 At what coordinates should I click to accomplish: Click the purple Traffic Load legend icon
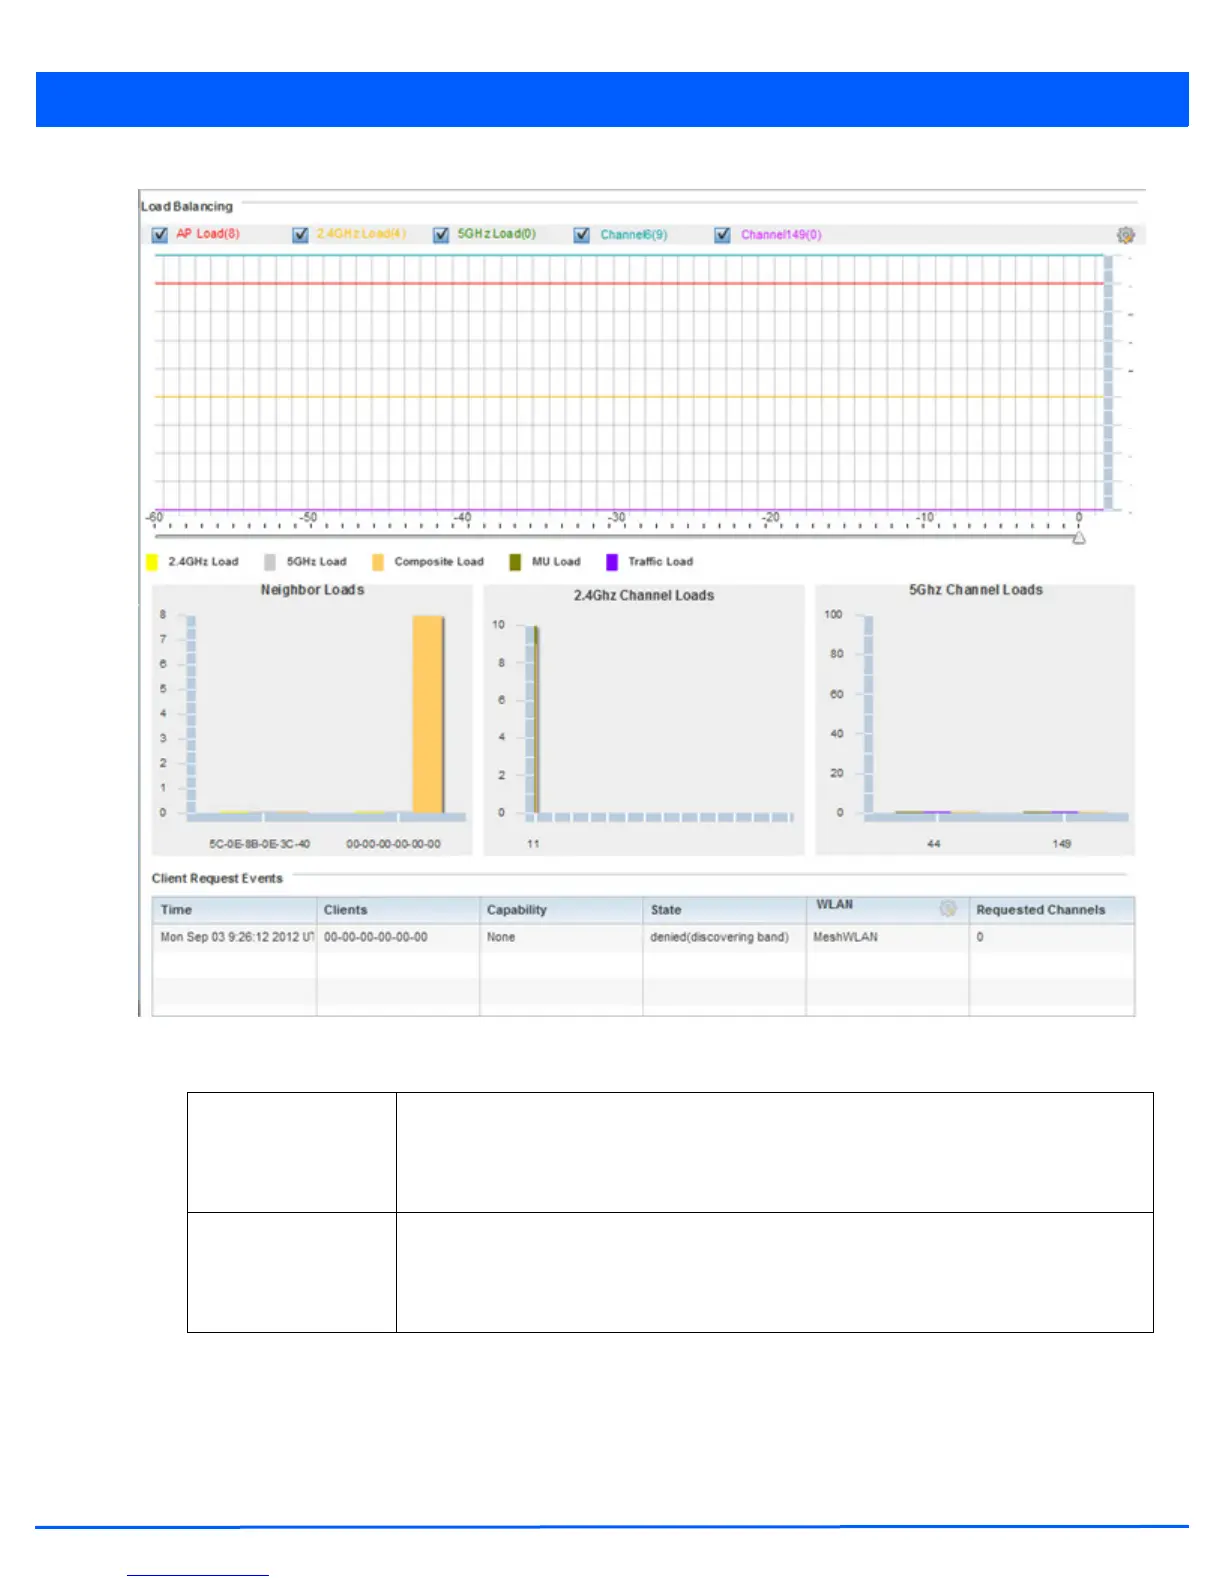point(612,562)
